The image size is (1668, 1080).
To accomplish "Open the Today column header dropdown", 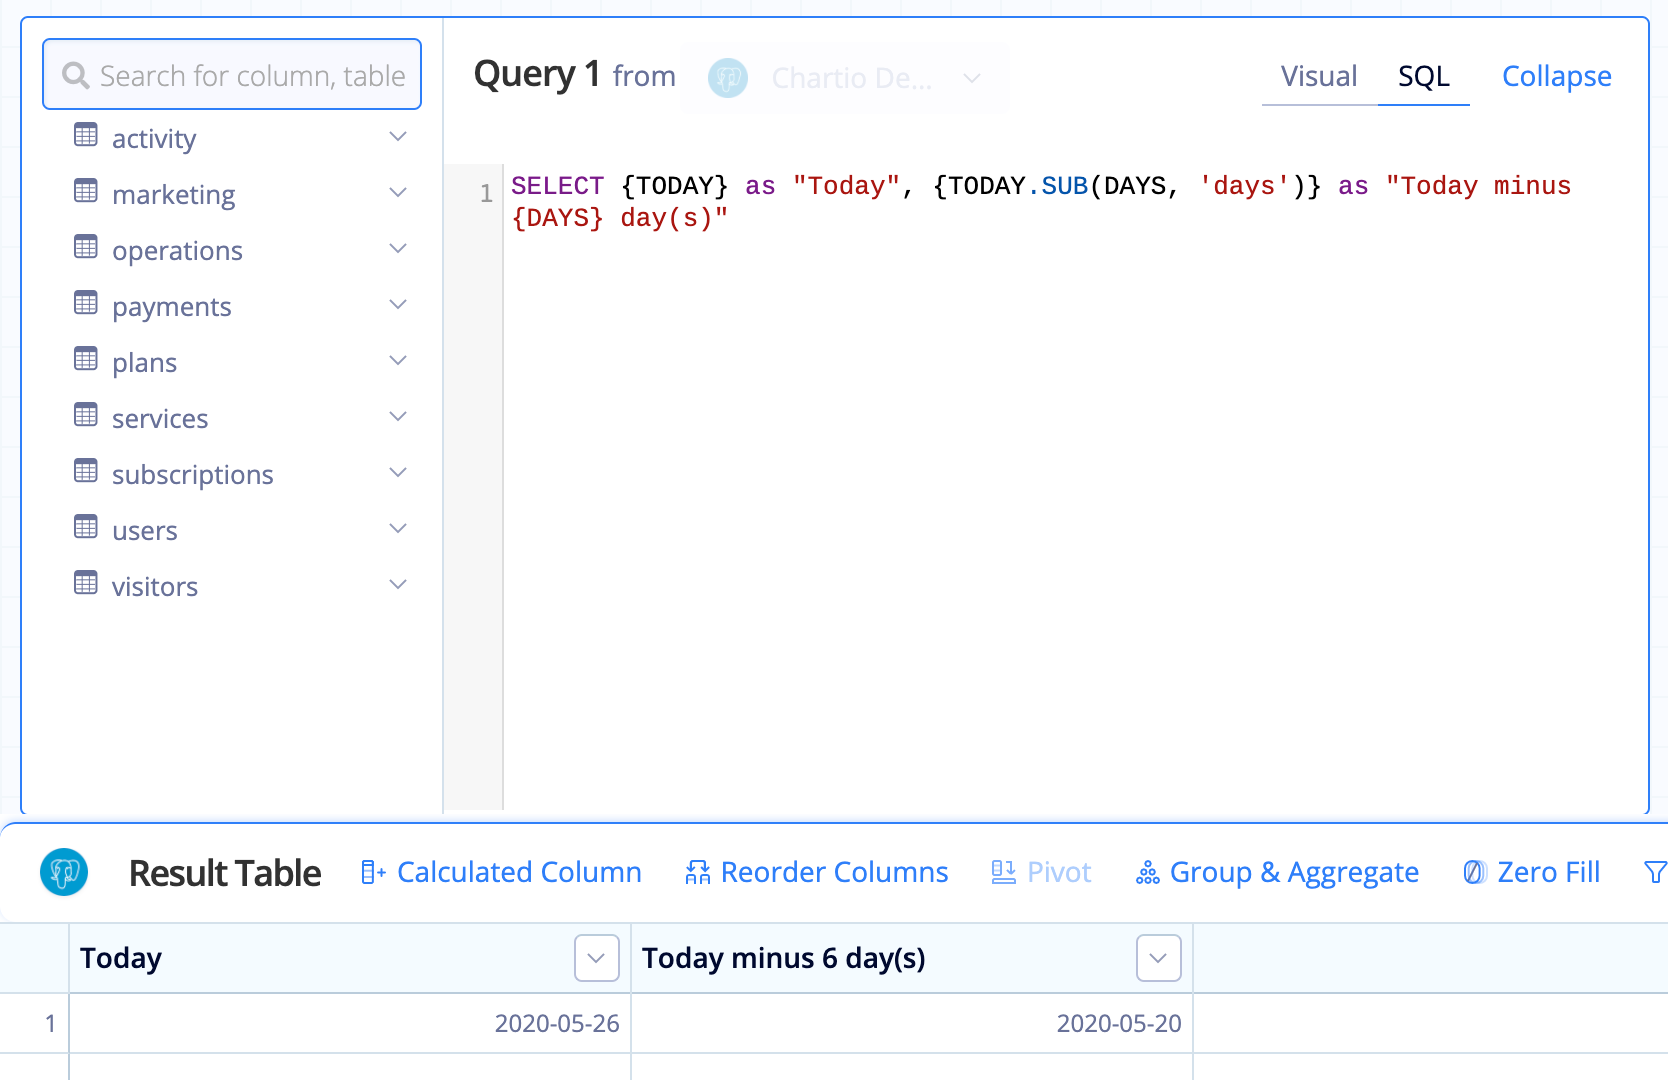I will (596, 958).
